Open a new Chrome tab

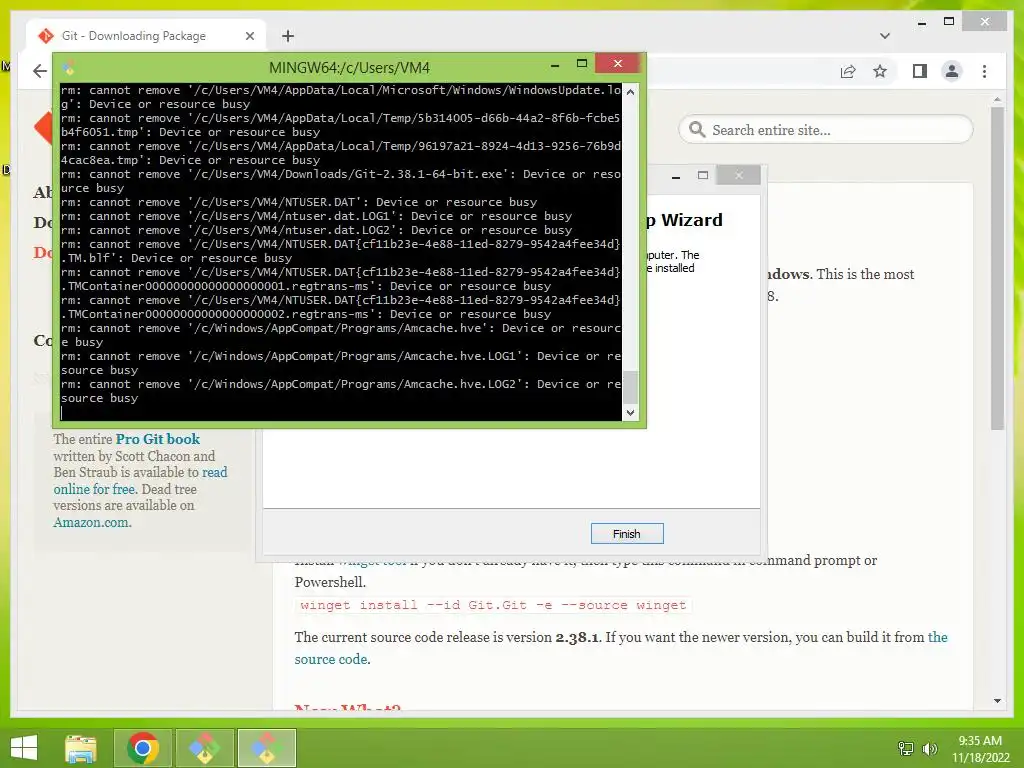(287, 36)
